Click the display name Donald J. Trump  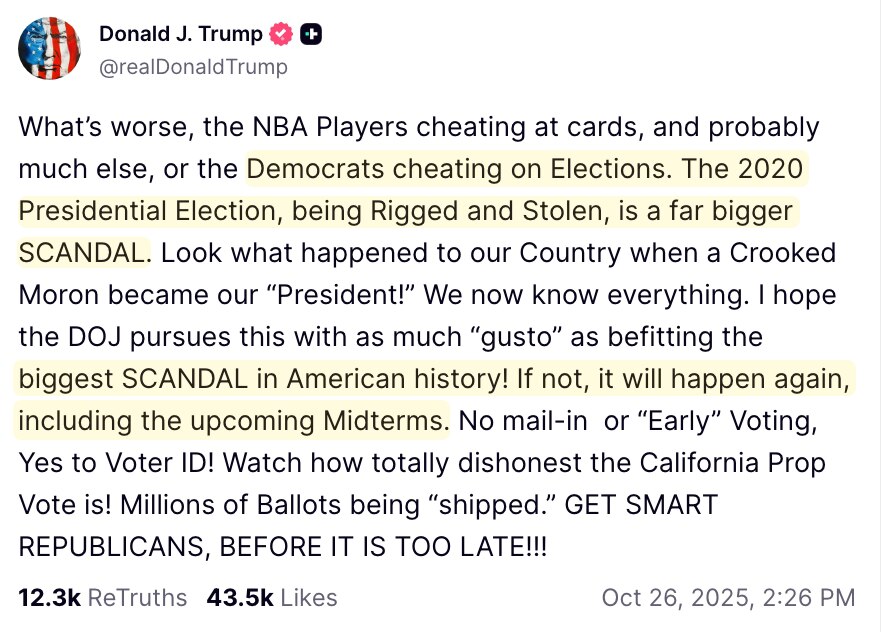tap(182, 33)
